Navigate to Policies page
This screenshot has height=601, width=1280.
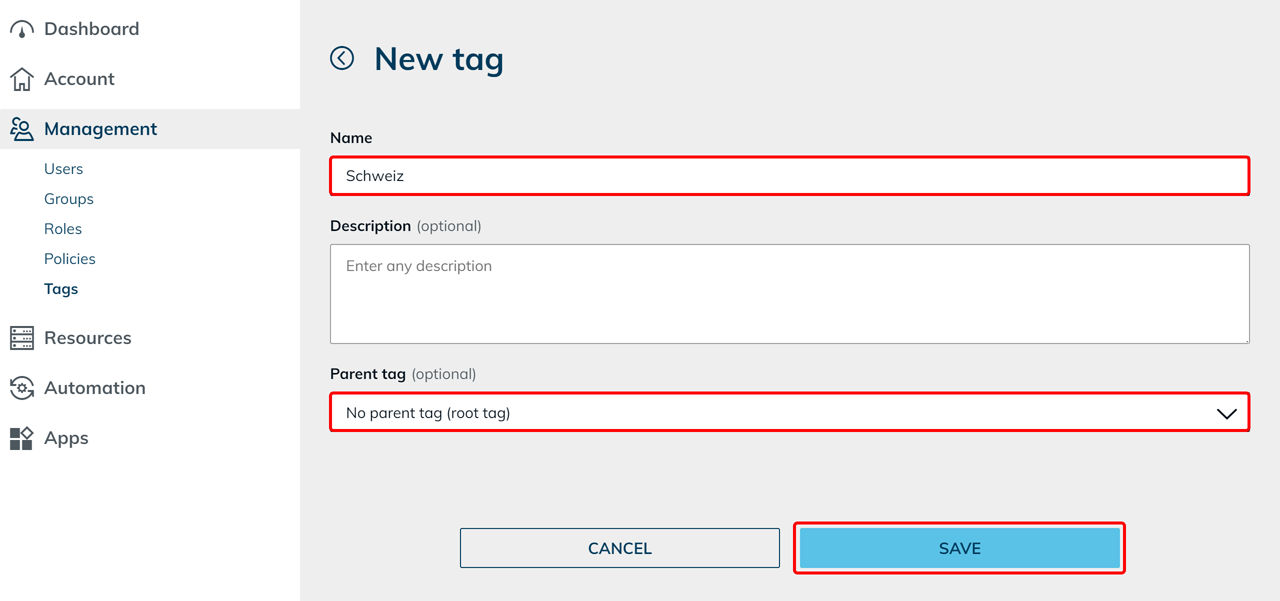pos(70,259)
